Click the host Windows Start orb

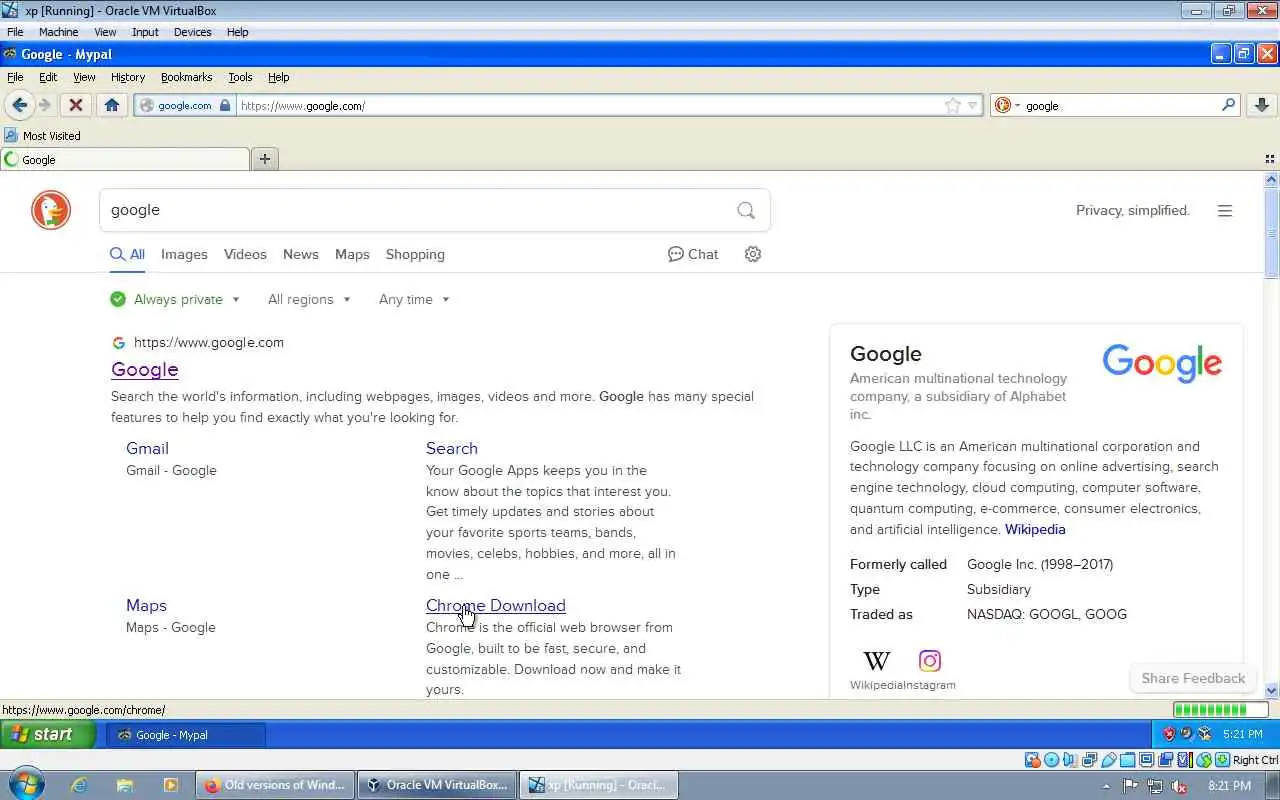[x=26, y=785]
